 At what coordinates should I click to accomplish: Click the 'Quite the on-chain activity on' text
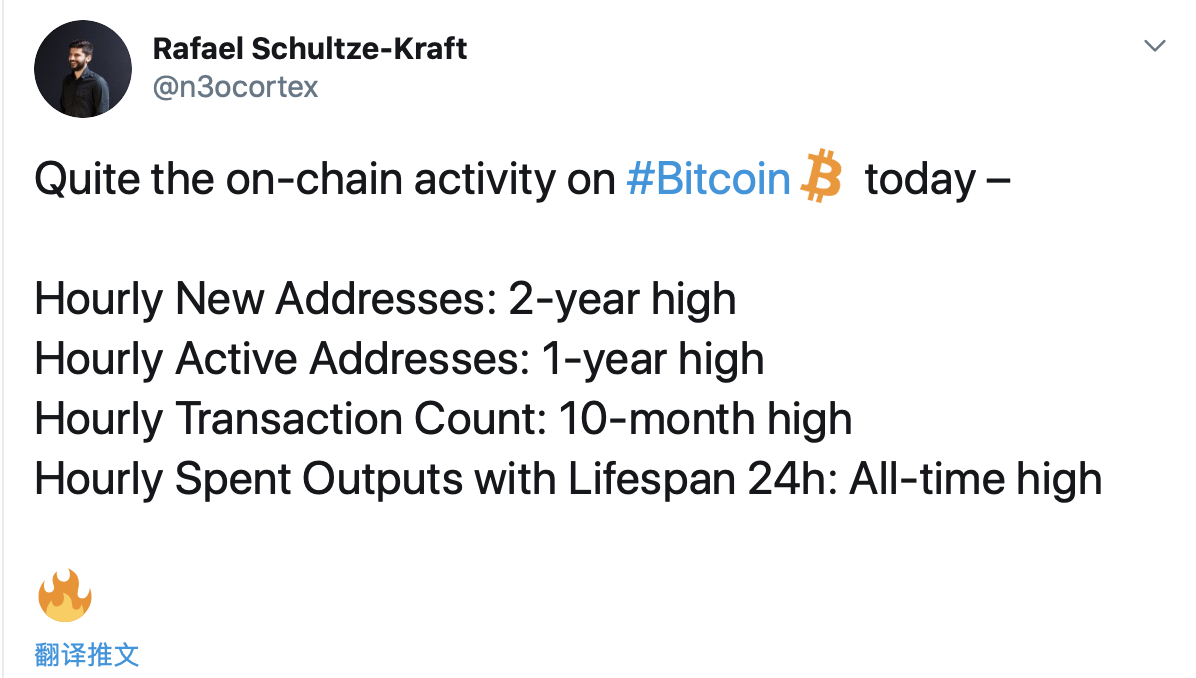point(325,179)
